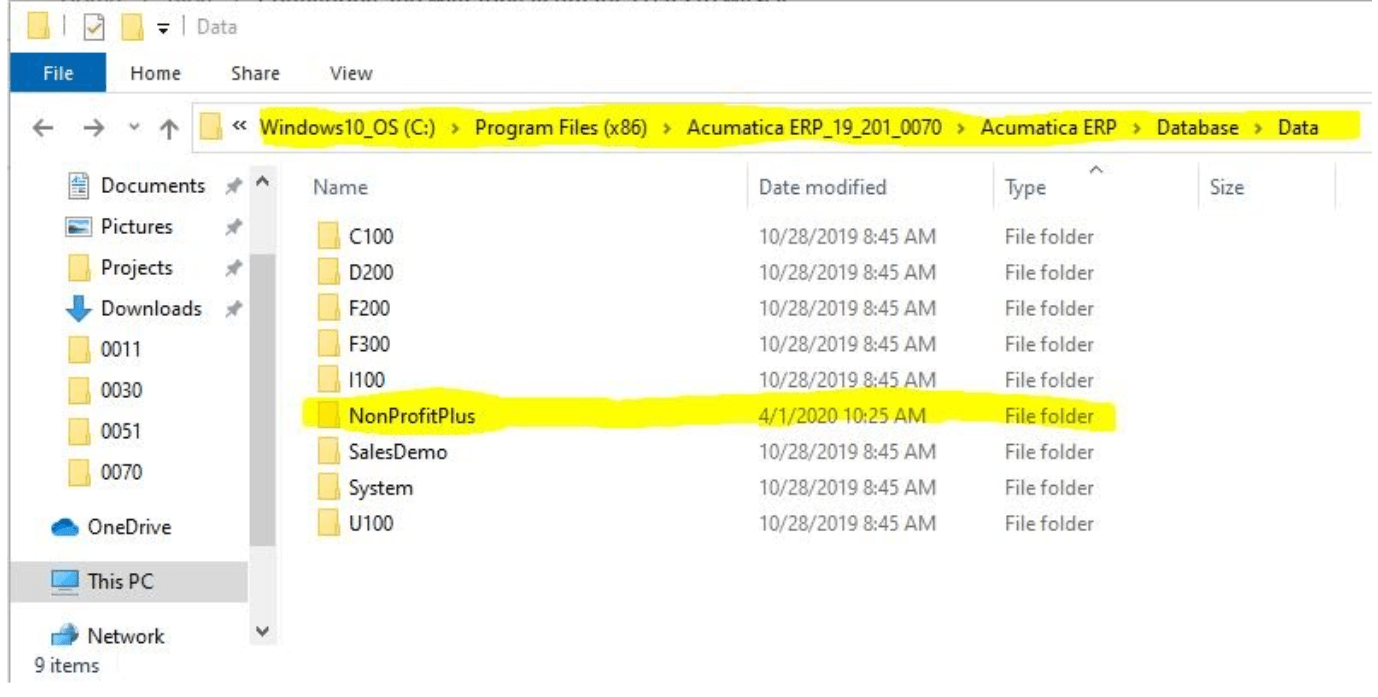
Task: Open Downloads in Quick access
Action: (x=151, y=309)
